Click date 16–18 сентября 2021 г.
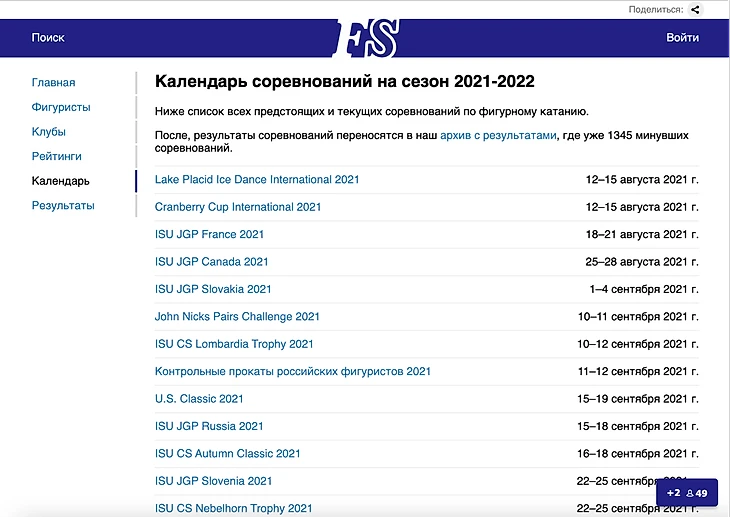Image resolution: width=730 pixels, height=517 pixels. (x=638, y=454)
